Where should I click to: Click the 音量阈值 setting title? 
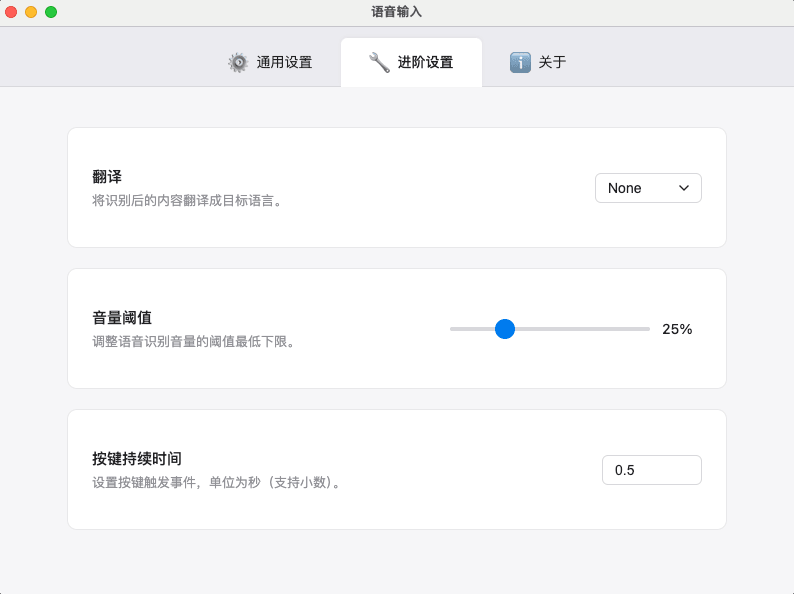(x=122, y=318)
